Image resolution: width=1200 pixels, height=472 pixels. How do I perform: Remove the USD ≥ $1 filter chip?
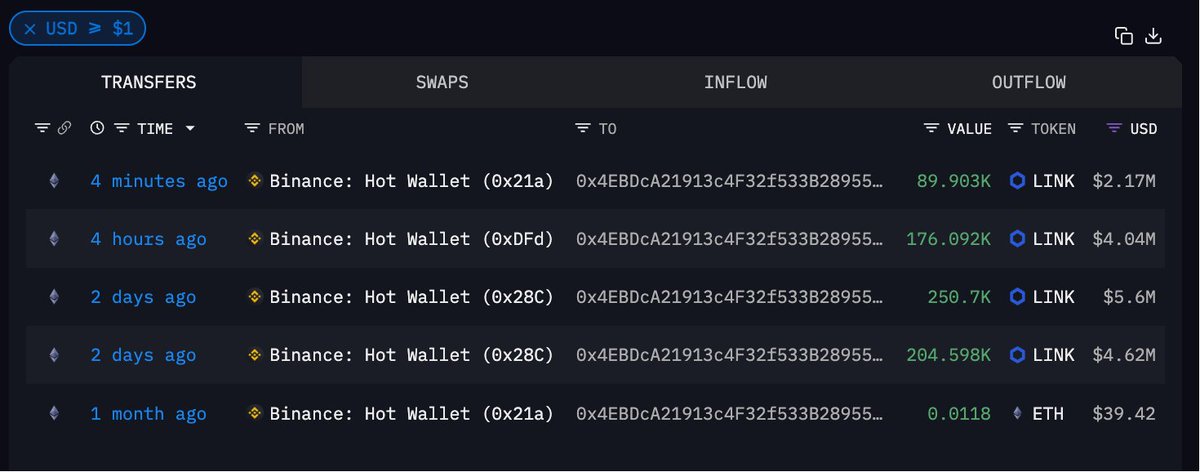point(30,29)
